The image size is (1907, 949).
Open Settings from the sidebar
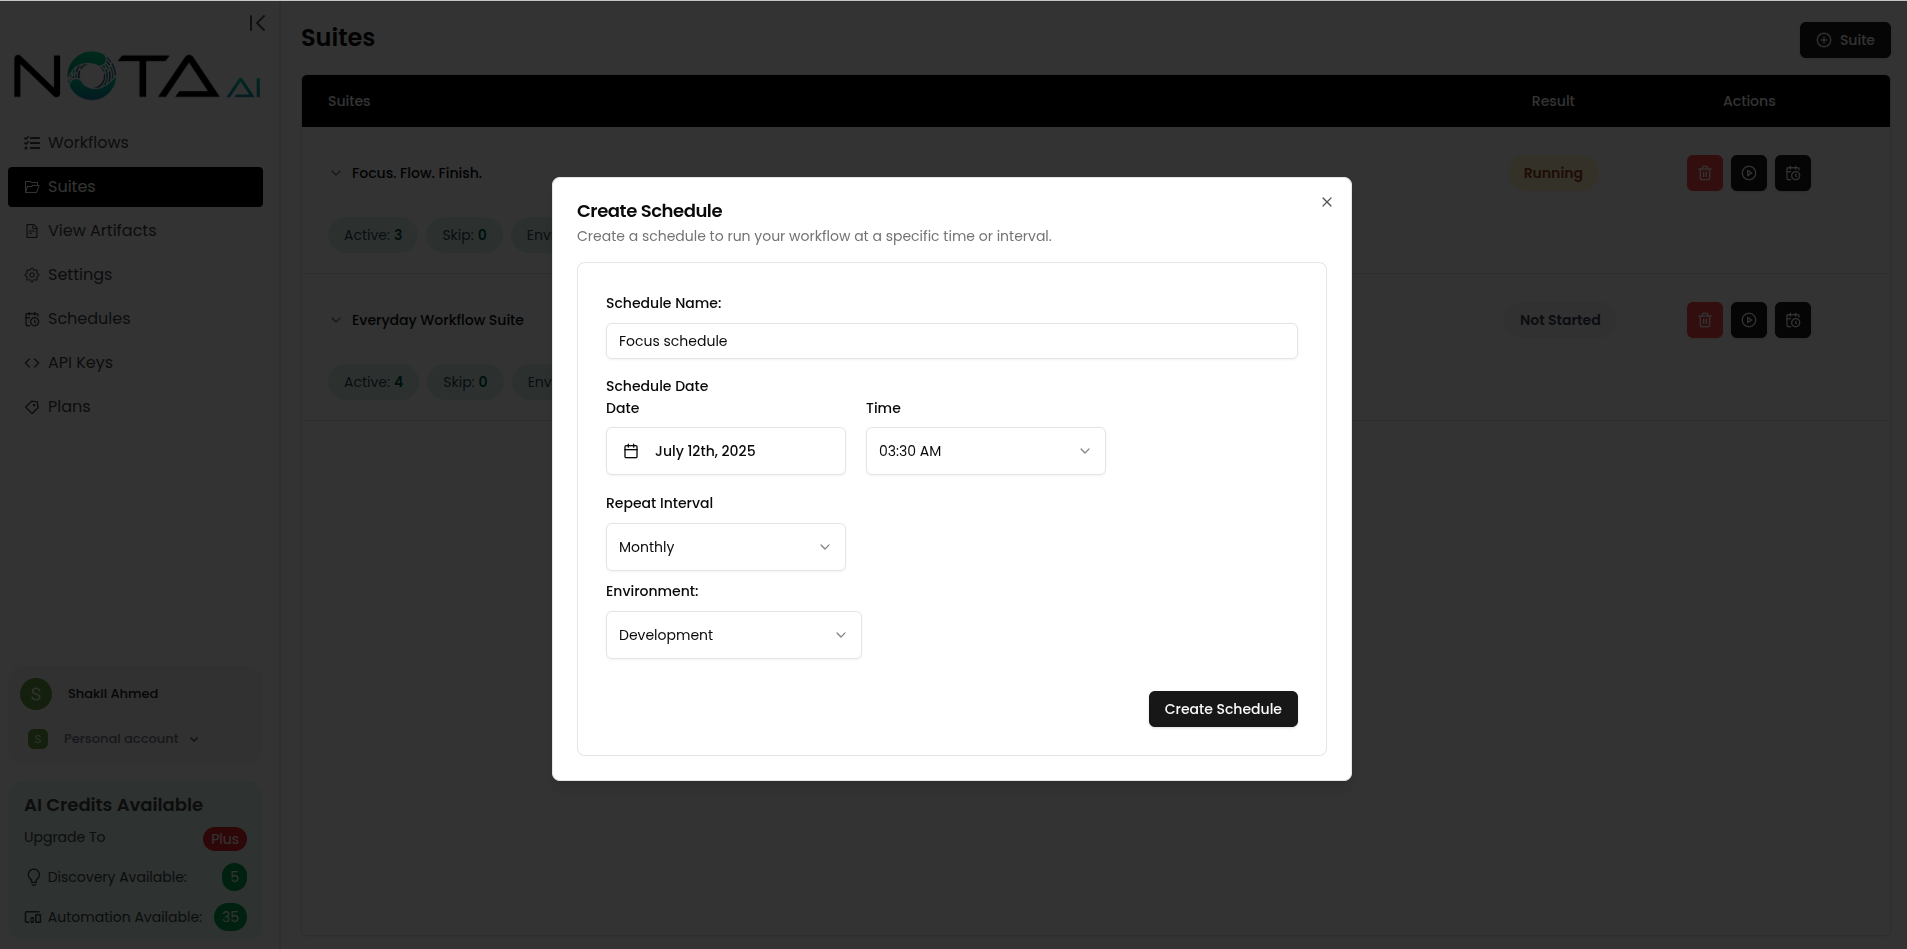tap(79, 274)
